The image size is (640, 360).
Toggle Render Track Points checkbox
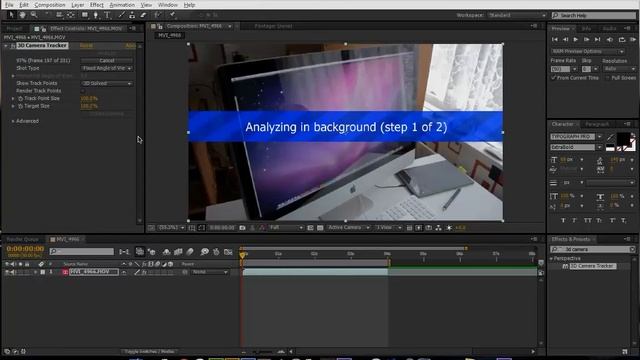[x=83, y=91]
